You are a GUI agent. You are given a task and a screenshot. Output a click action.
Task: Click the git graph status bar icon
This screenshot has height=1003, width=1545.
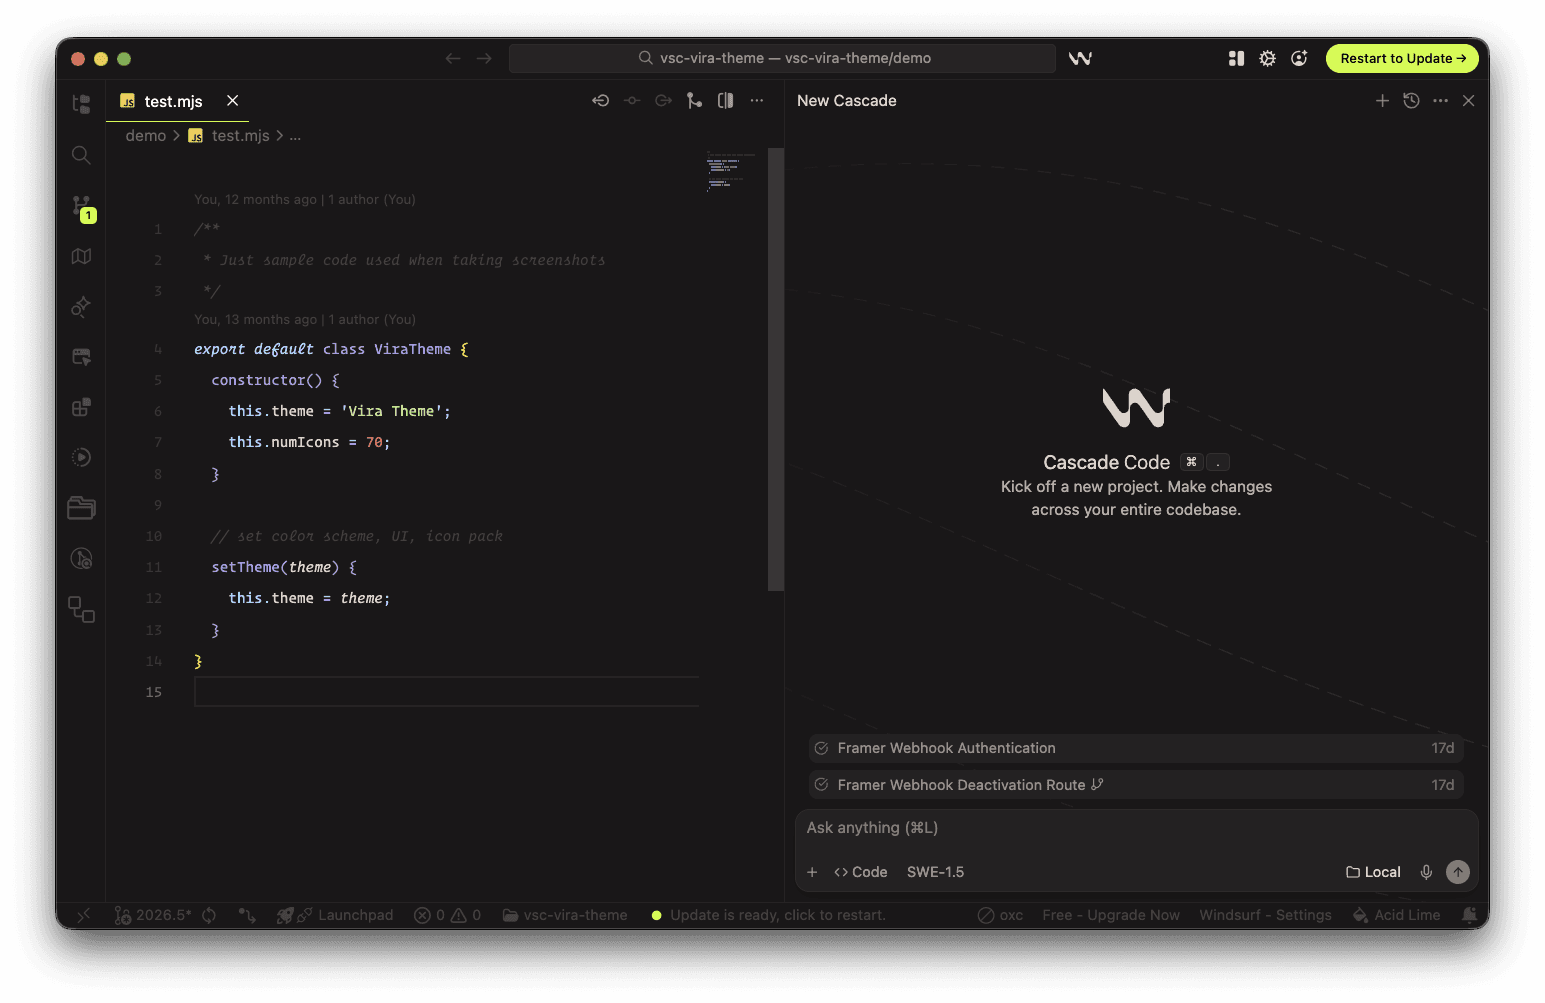click(x=247, y=915)
